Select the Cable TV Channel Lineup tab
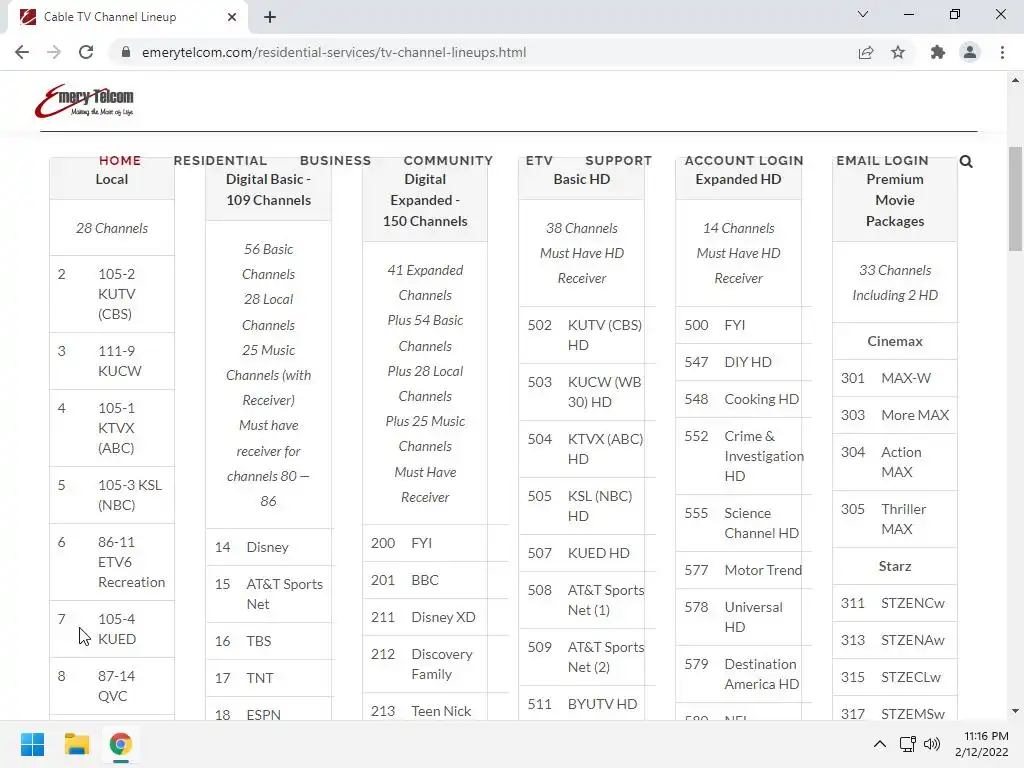Image resolution: width=1024 pixels, height=768 pixels. pos(127,17)
